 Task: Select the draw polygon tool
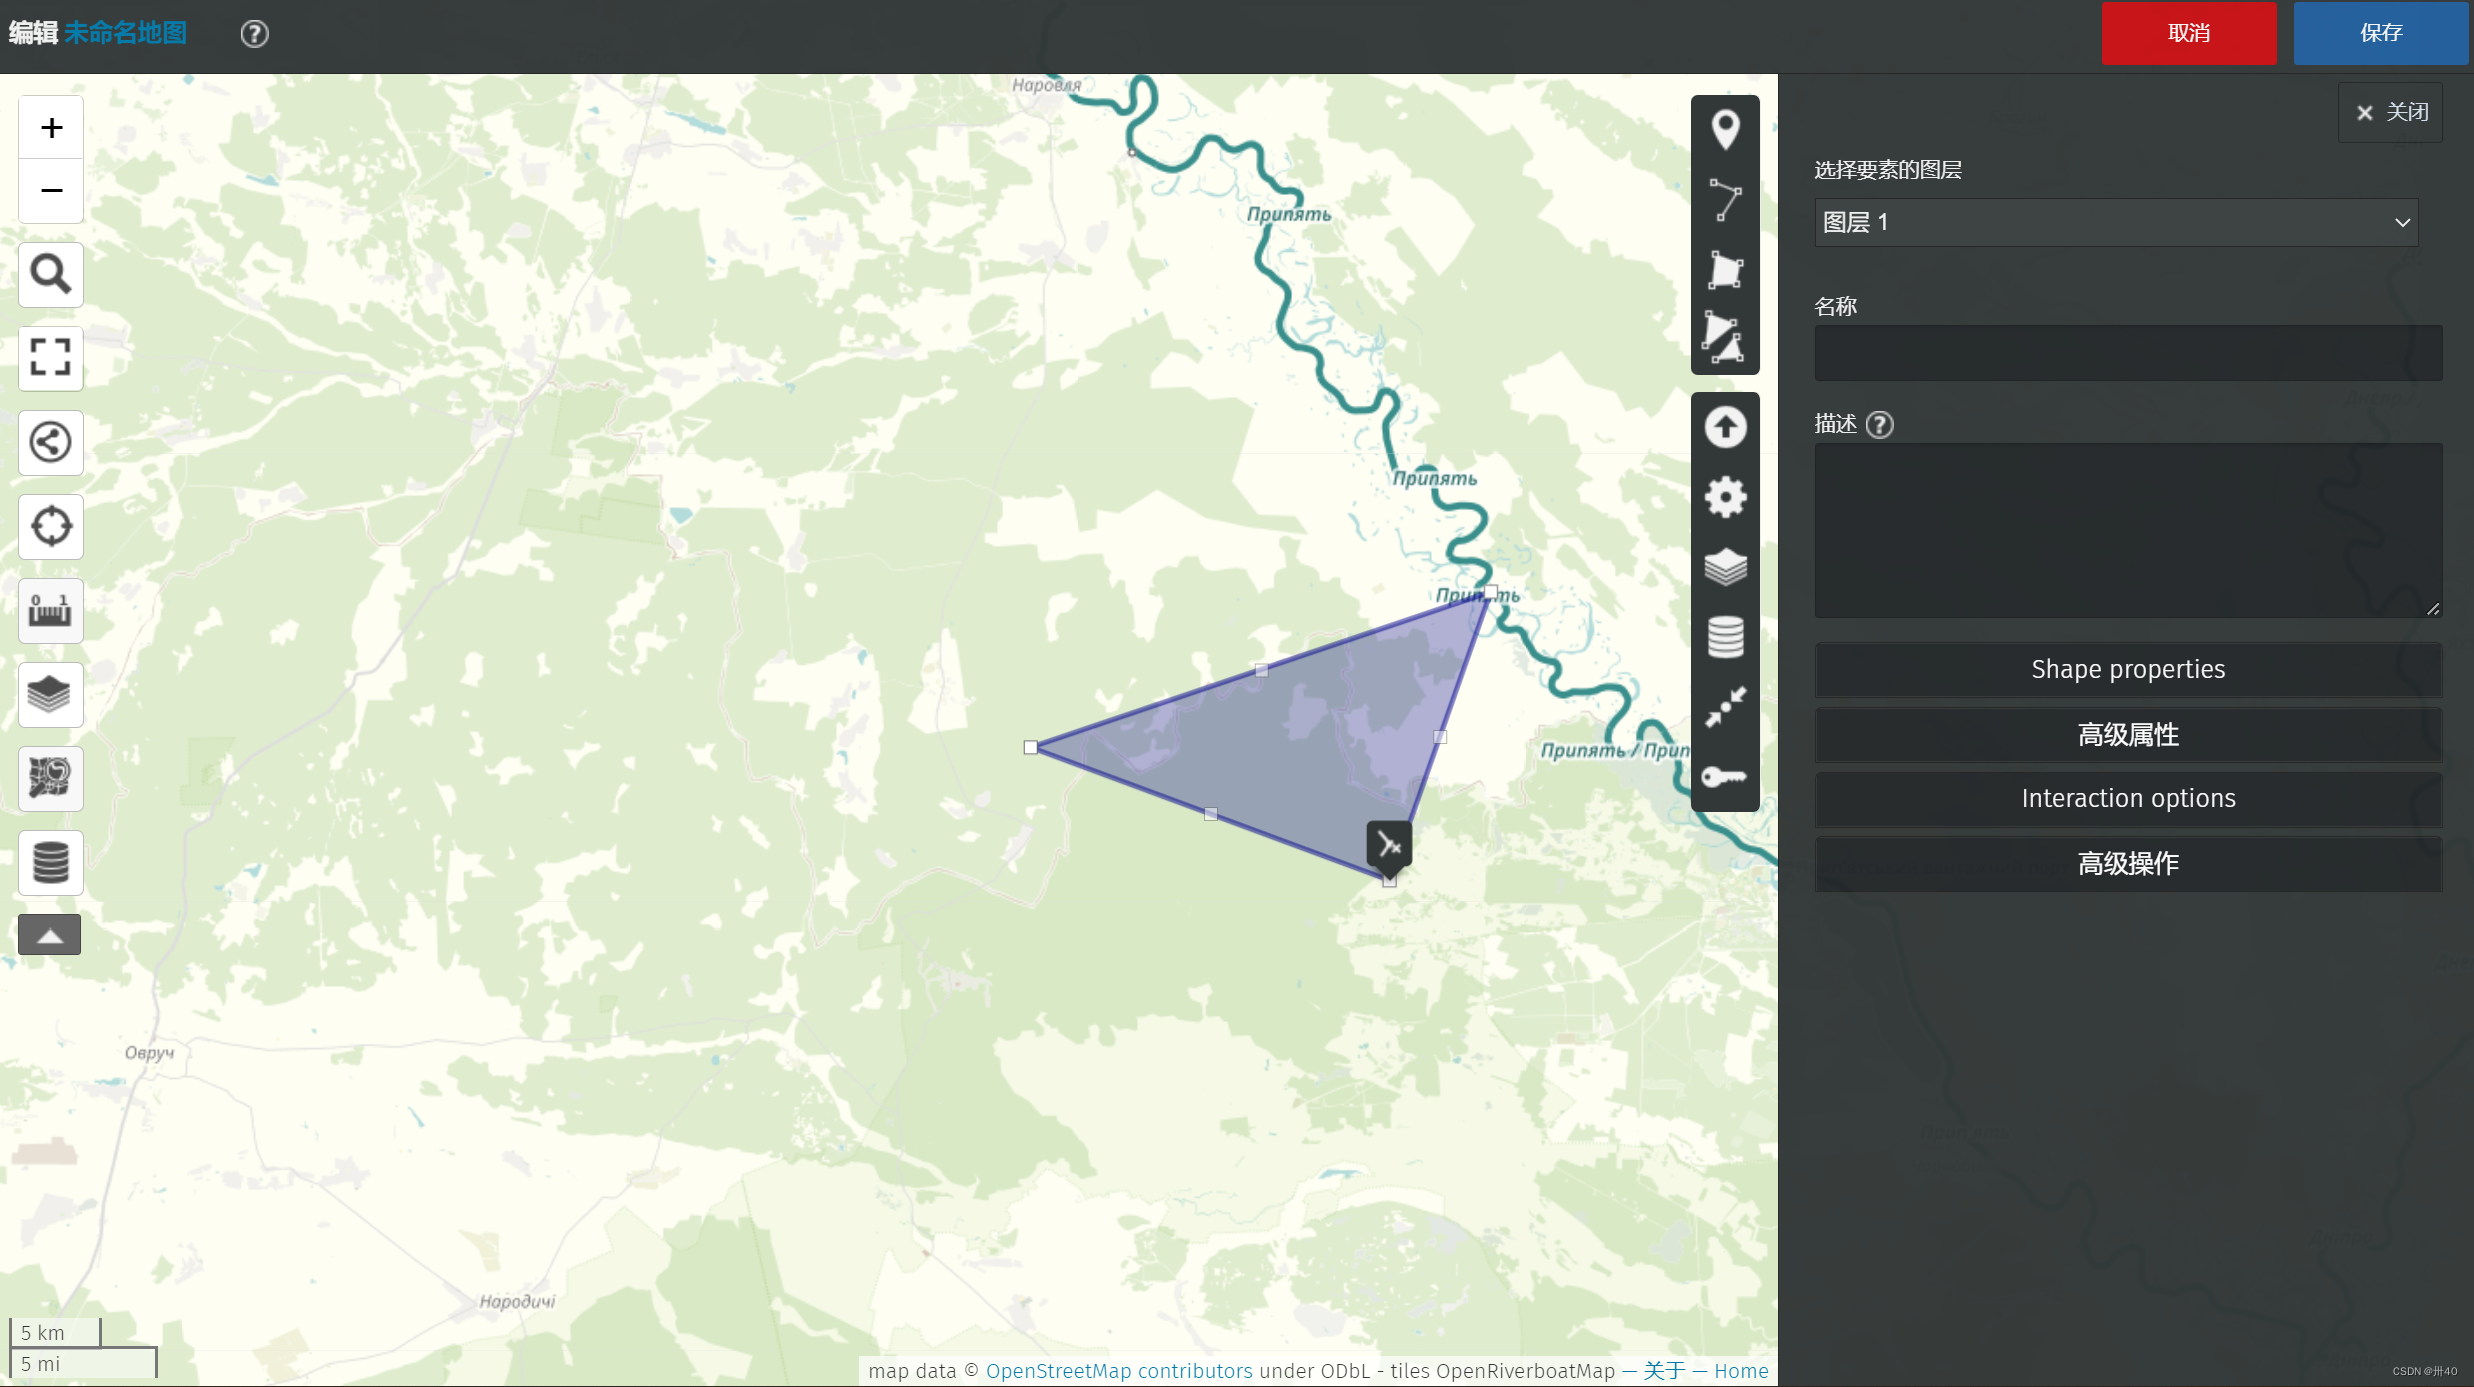1725,270
